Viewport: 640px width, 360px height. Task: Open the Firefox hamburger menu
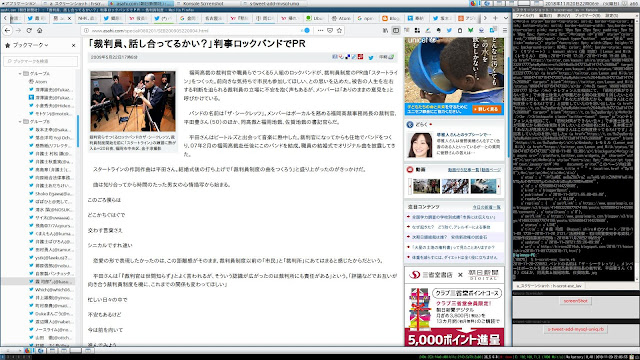point(505,30)
